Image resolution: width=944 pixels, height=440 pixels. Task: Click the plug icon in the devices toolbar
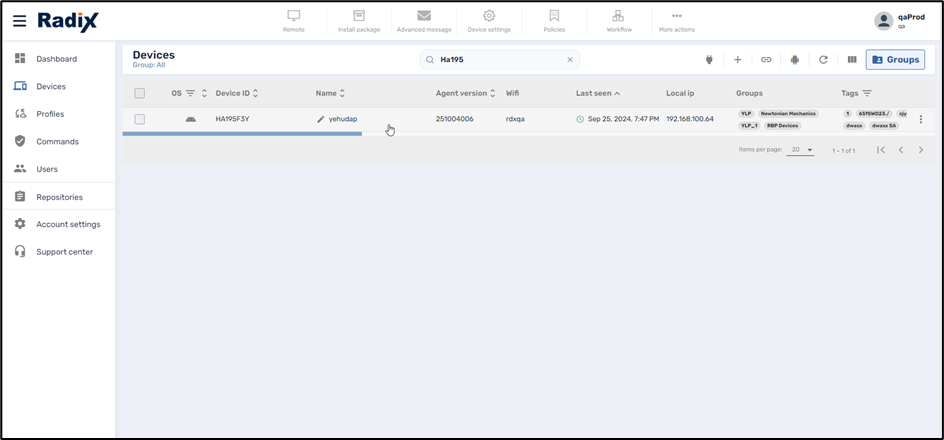point(709,60)
